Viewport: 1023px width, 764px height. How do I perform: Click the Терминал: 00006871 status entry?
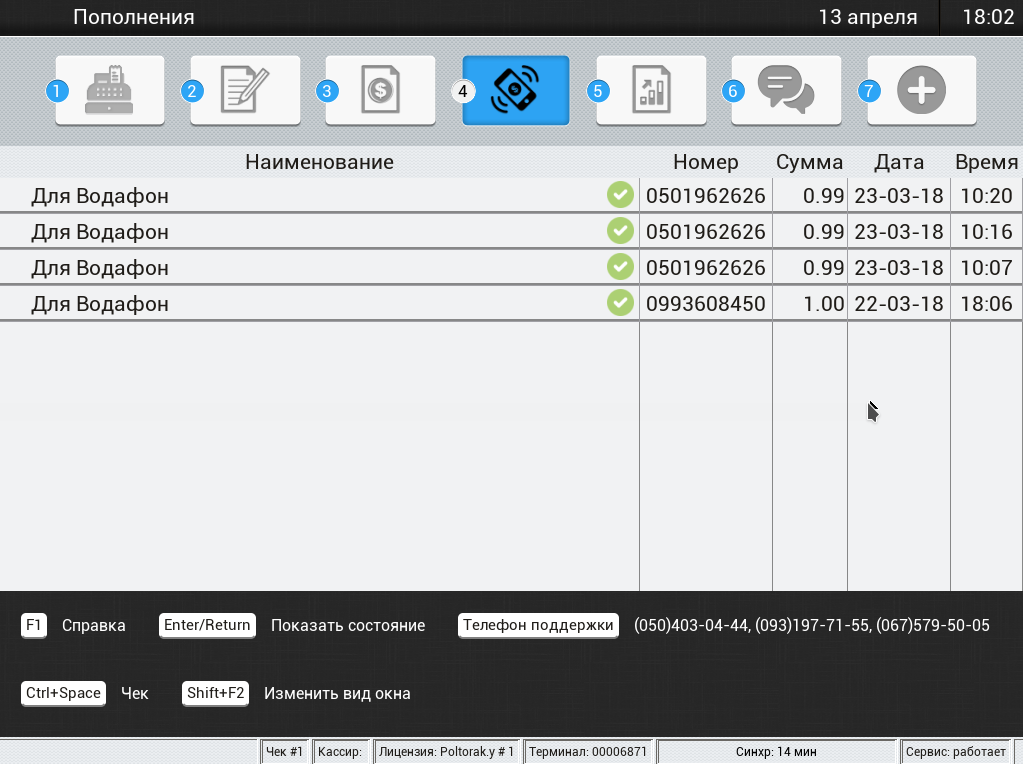588,752
